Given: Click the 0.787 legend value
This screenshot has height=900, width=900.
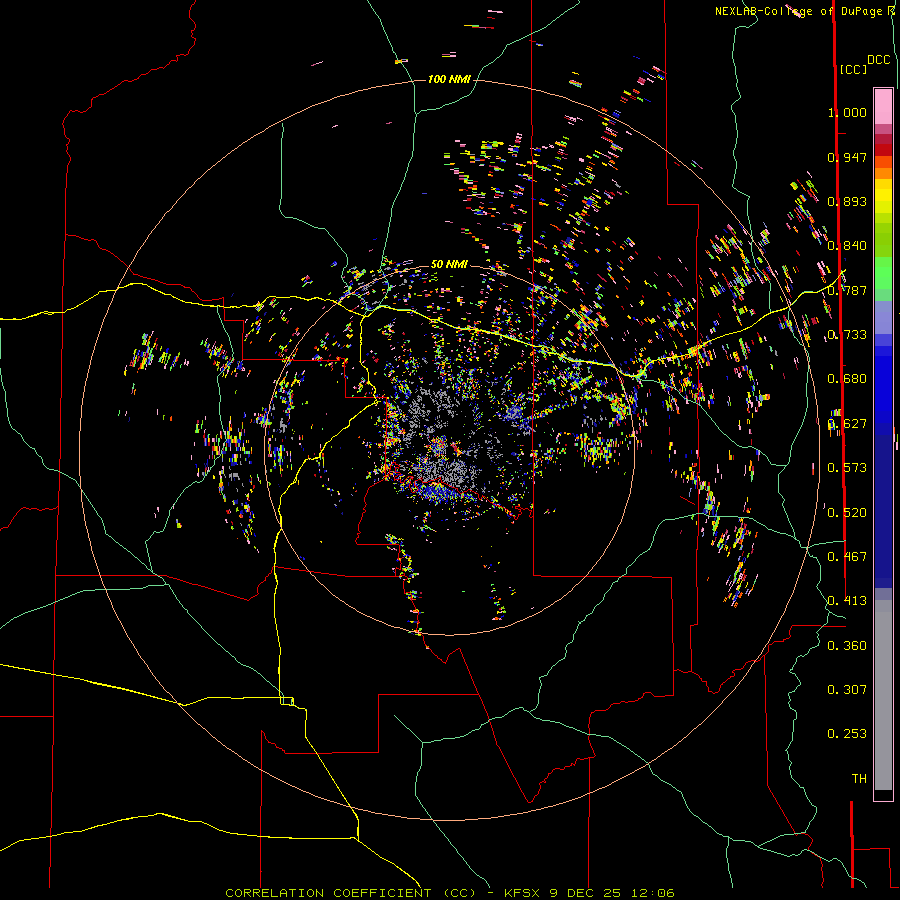Looking at the screenshot, I should click(847, 290).
